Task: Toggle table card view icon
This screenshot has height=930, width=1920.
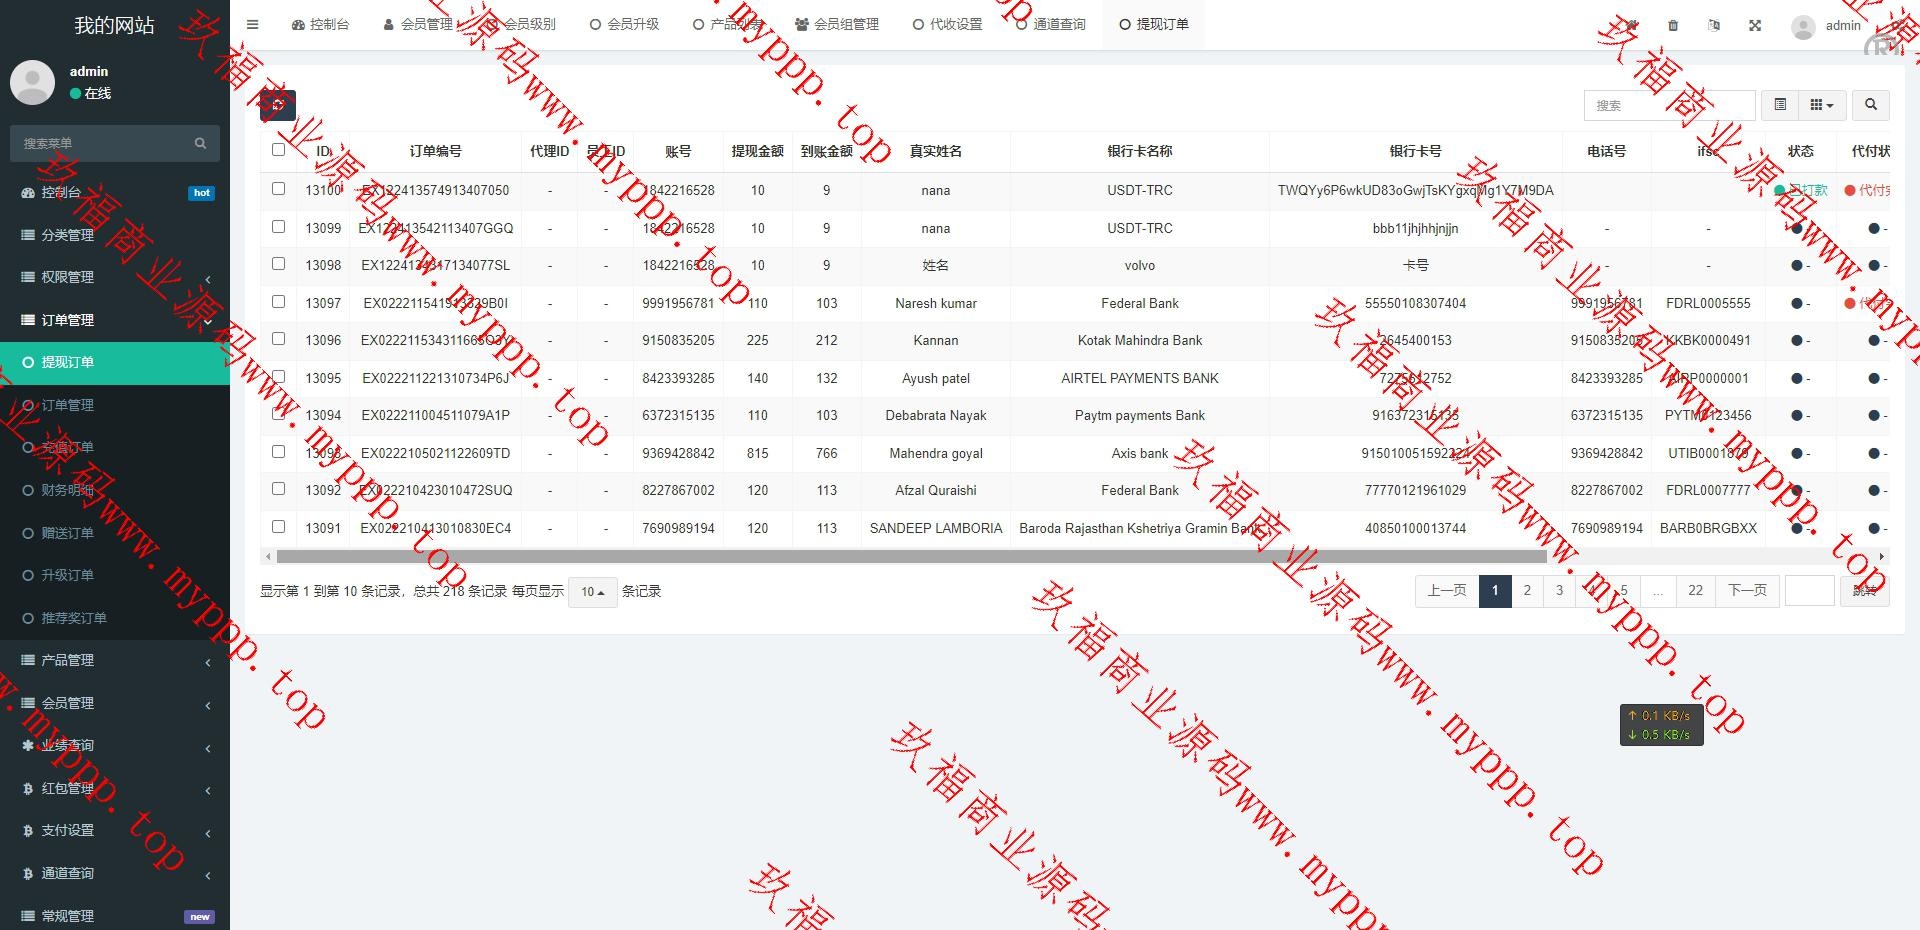Action: click(x=1780, y=105)
